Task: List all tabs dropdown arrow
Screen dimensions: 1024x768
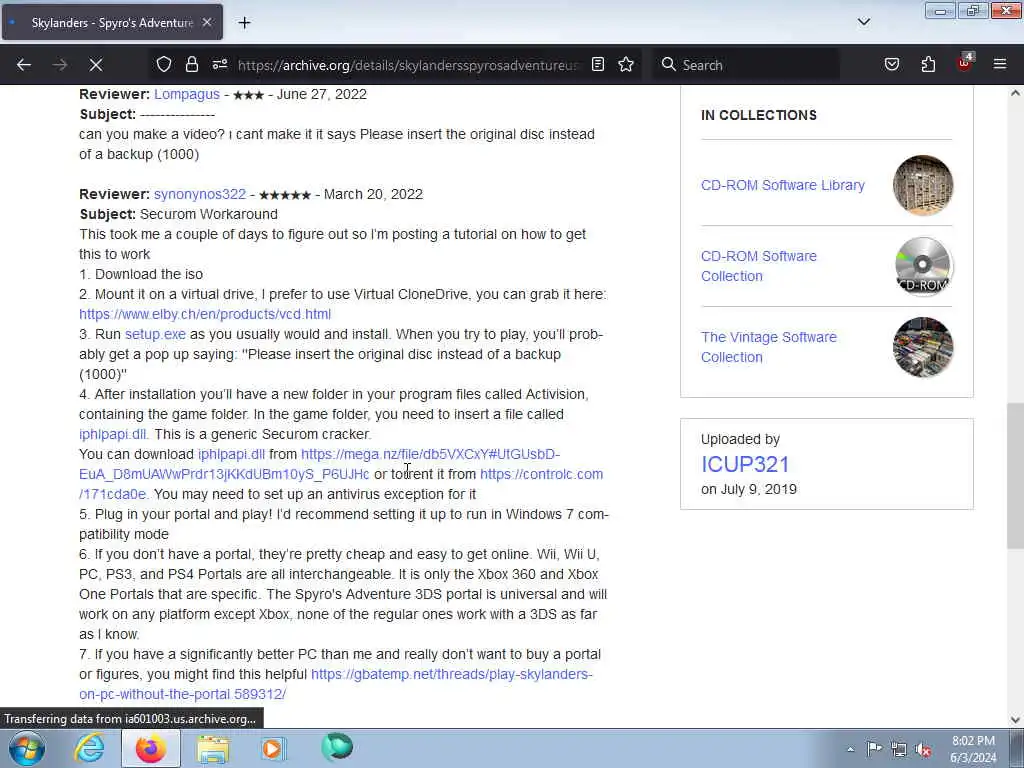Action: point(864,22)
